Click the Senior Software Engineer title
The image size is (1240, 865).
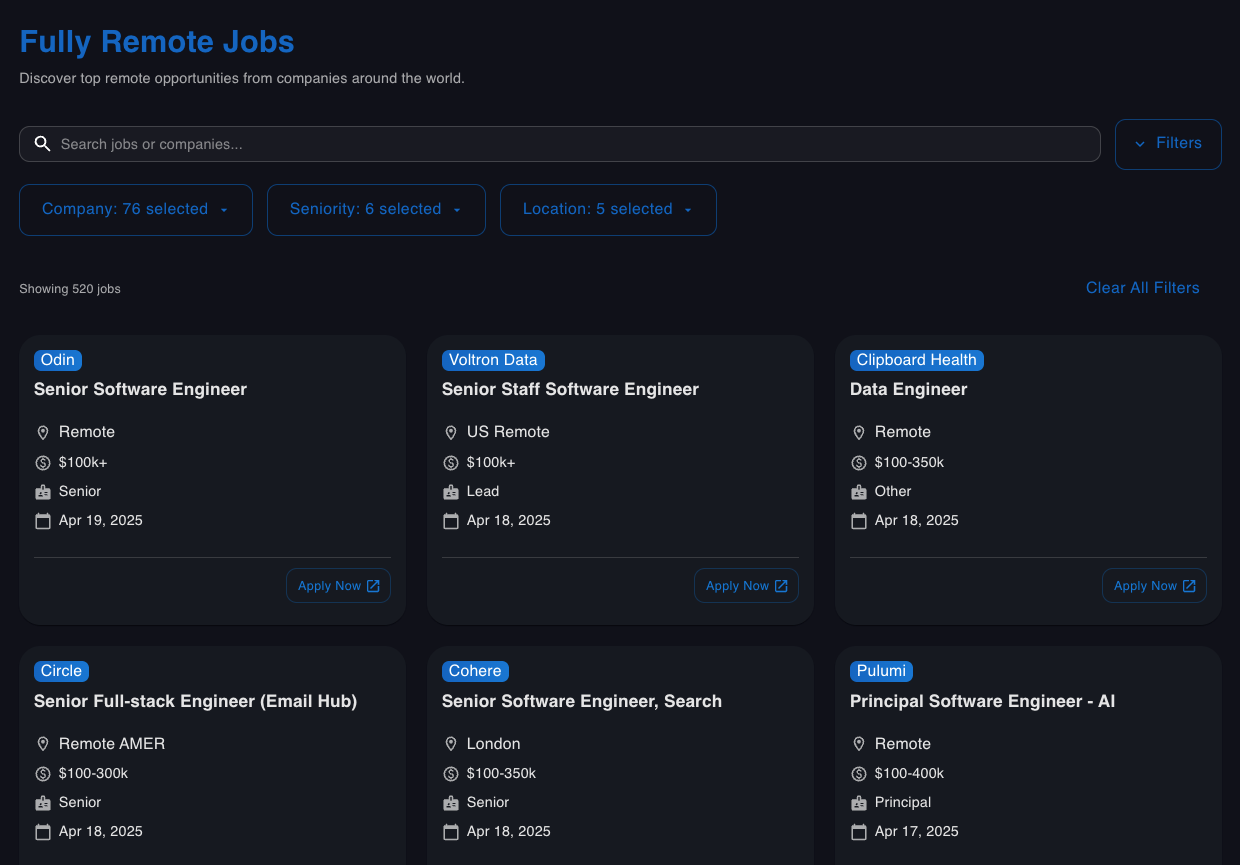pyautogui.click(x=140, y=390)
